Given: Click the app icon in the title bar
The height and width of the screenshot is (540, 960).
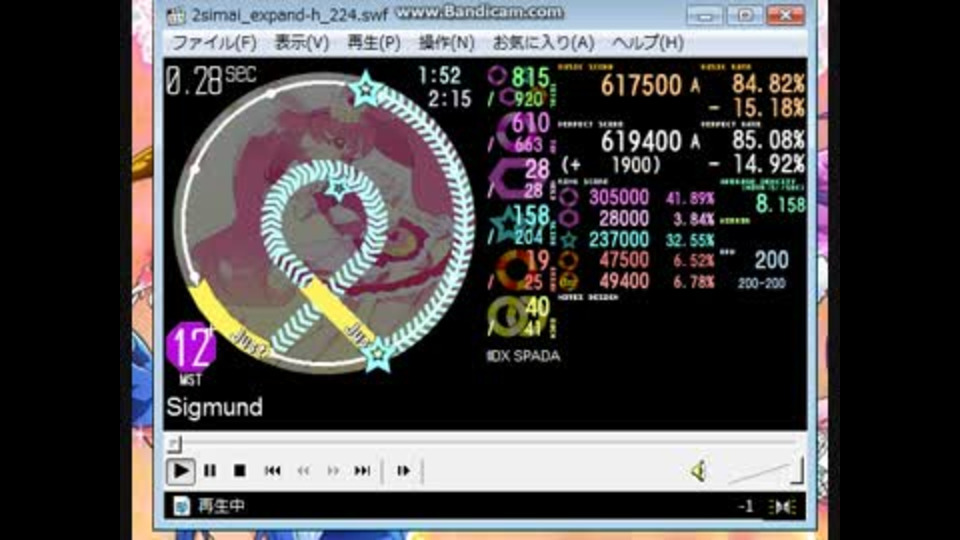Looking at the screenshot, I should pyautogui.click(x=176, y=16).
